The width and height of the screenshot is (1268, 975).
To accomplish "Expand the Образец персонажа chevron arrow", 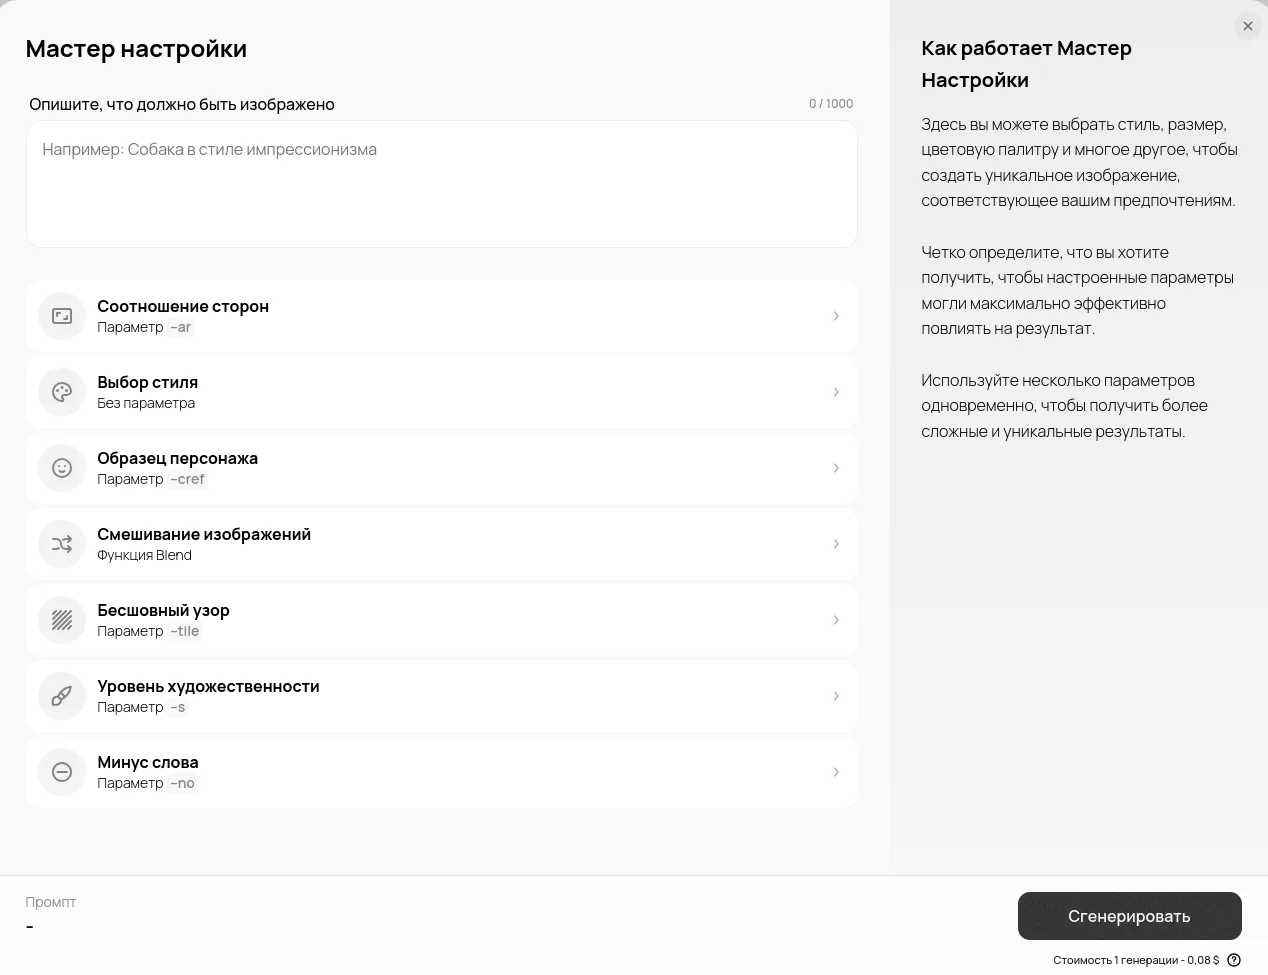I will click(836, 468).
